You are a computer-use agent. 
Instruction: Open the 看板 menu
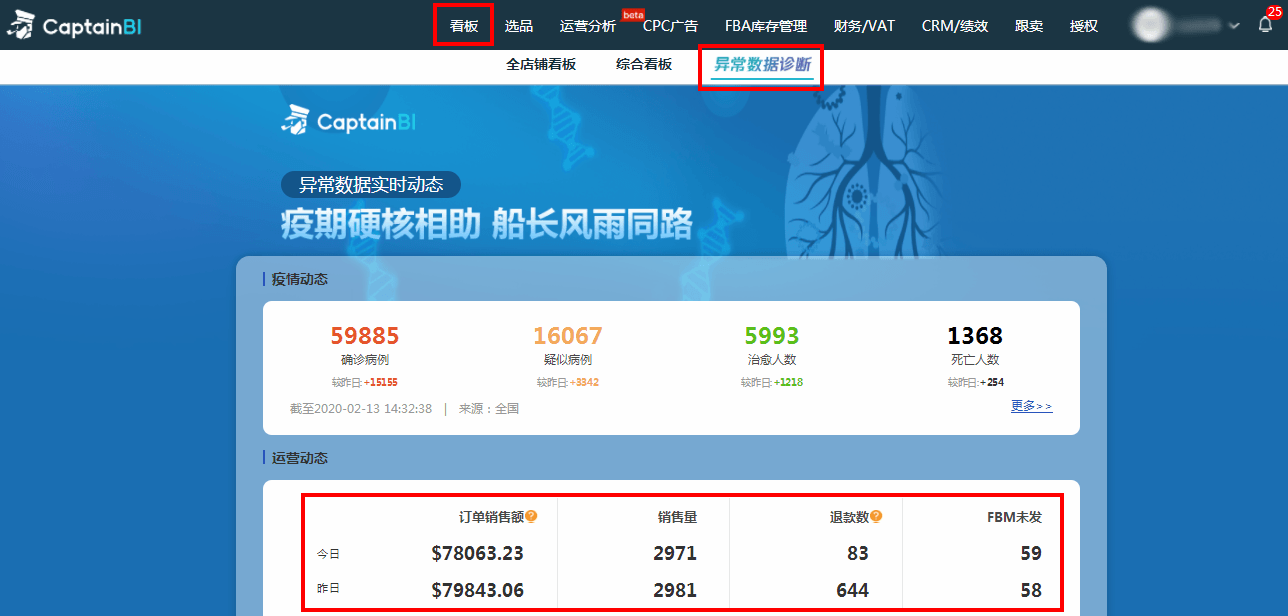[464, 26]
